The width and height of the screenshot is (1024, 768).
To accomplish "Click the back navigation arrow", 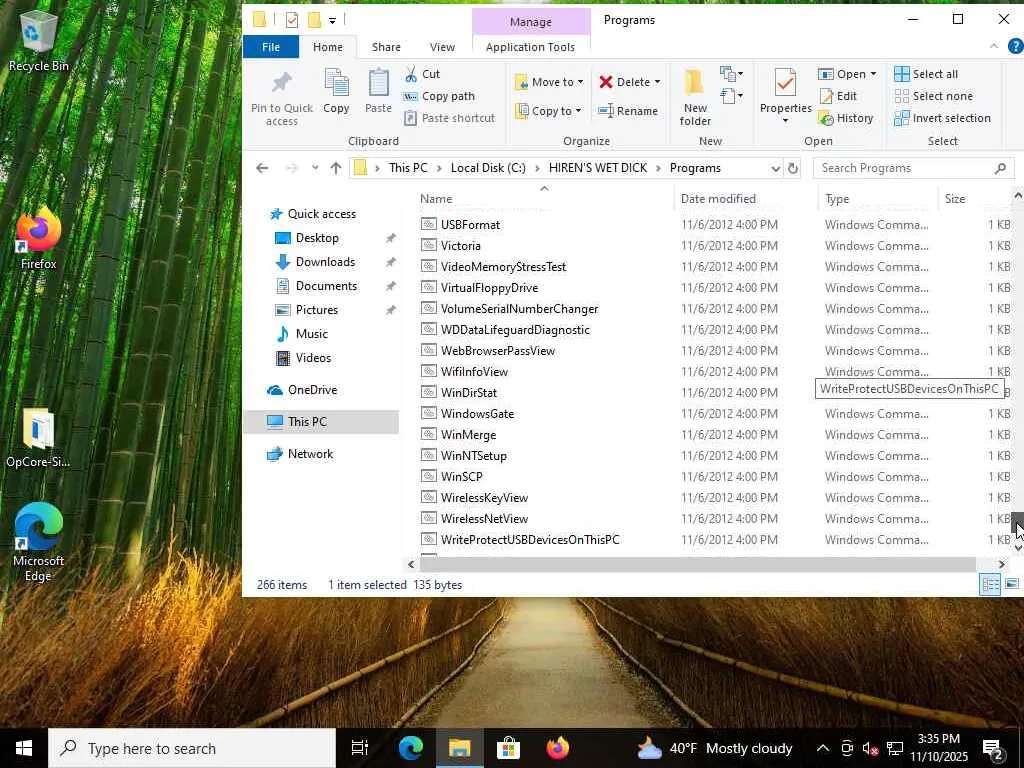I will 263,168.
